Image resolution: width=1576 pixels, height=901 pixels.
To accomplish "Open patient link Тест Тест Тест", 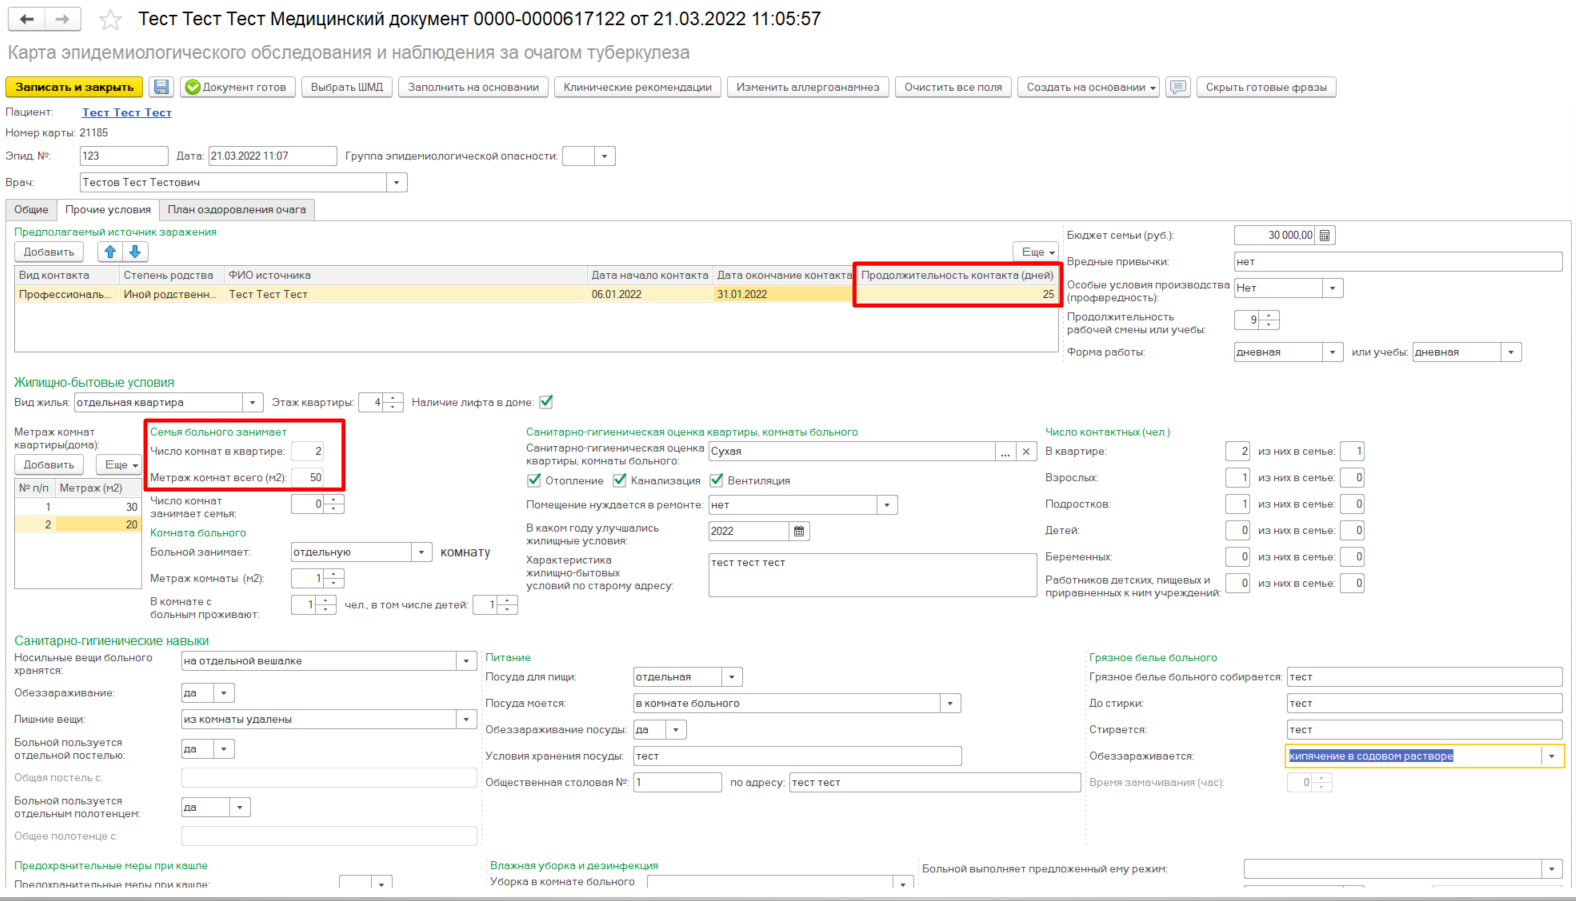I will pyautogui.click(x=127, y=113).
